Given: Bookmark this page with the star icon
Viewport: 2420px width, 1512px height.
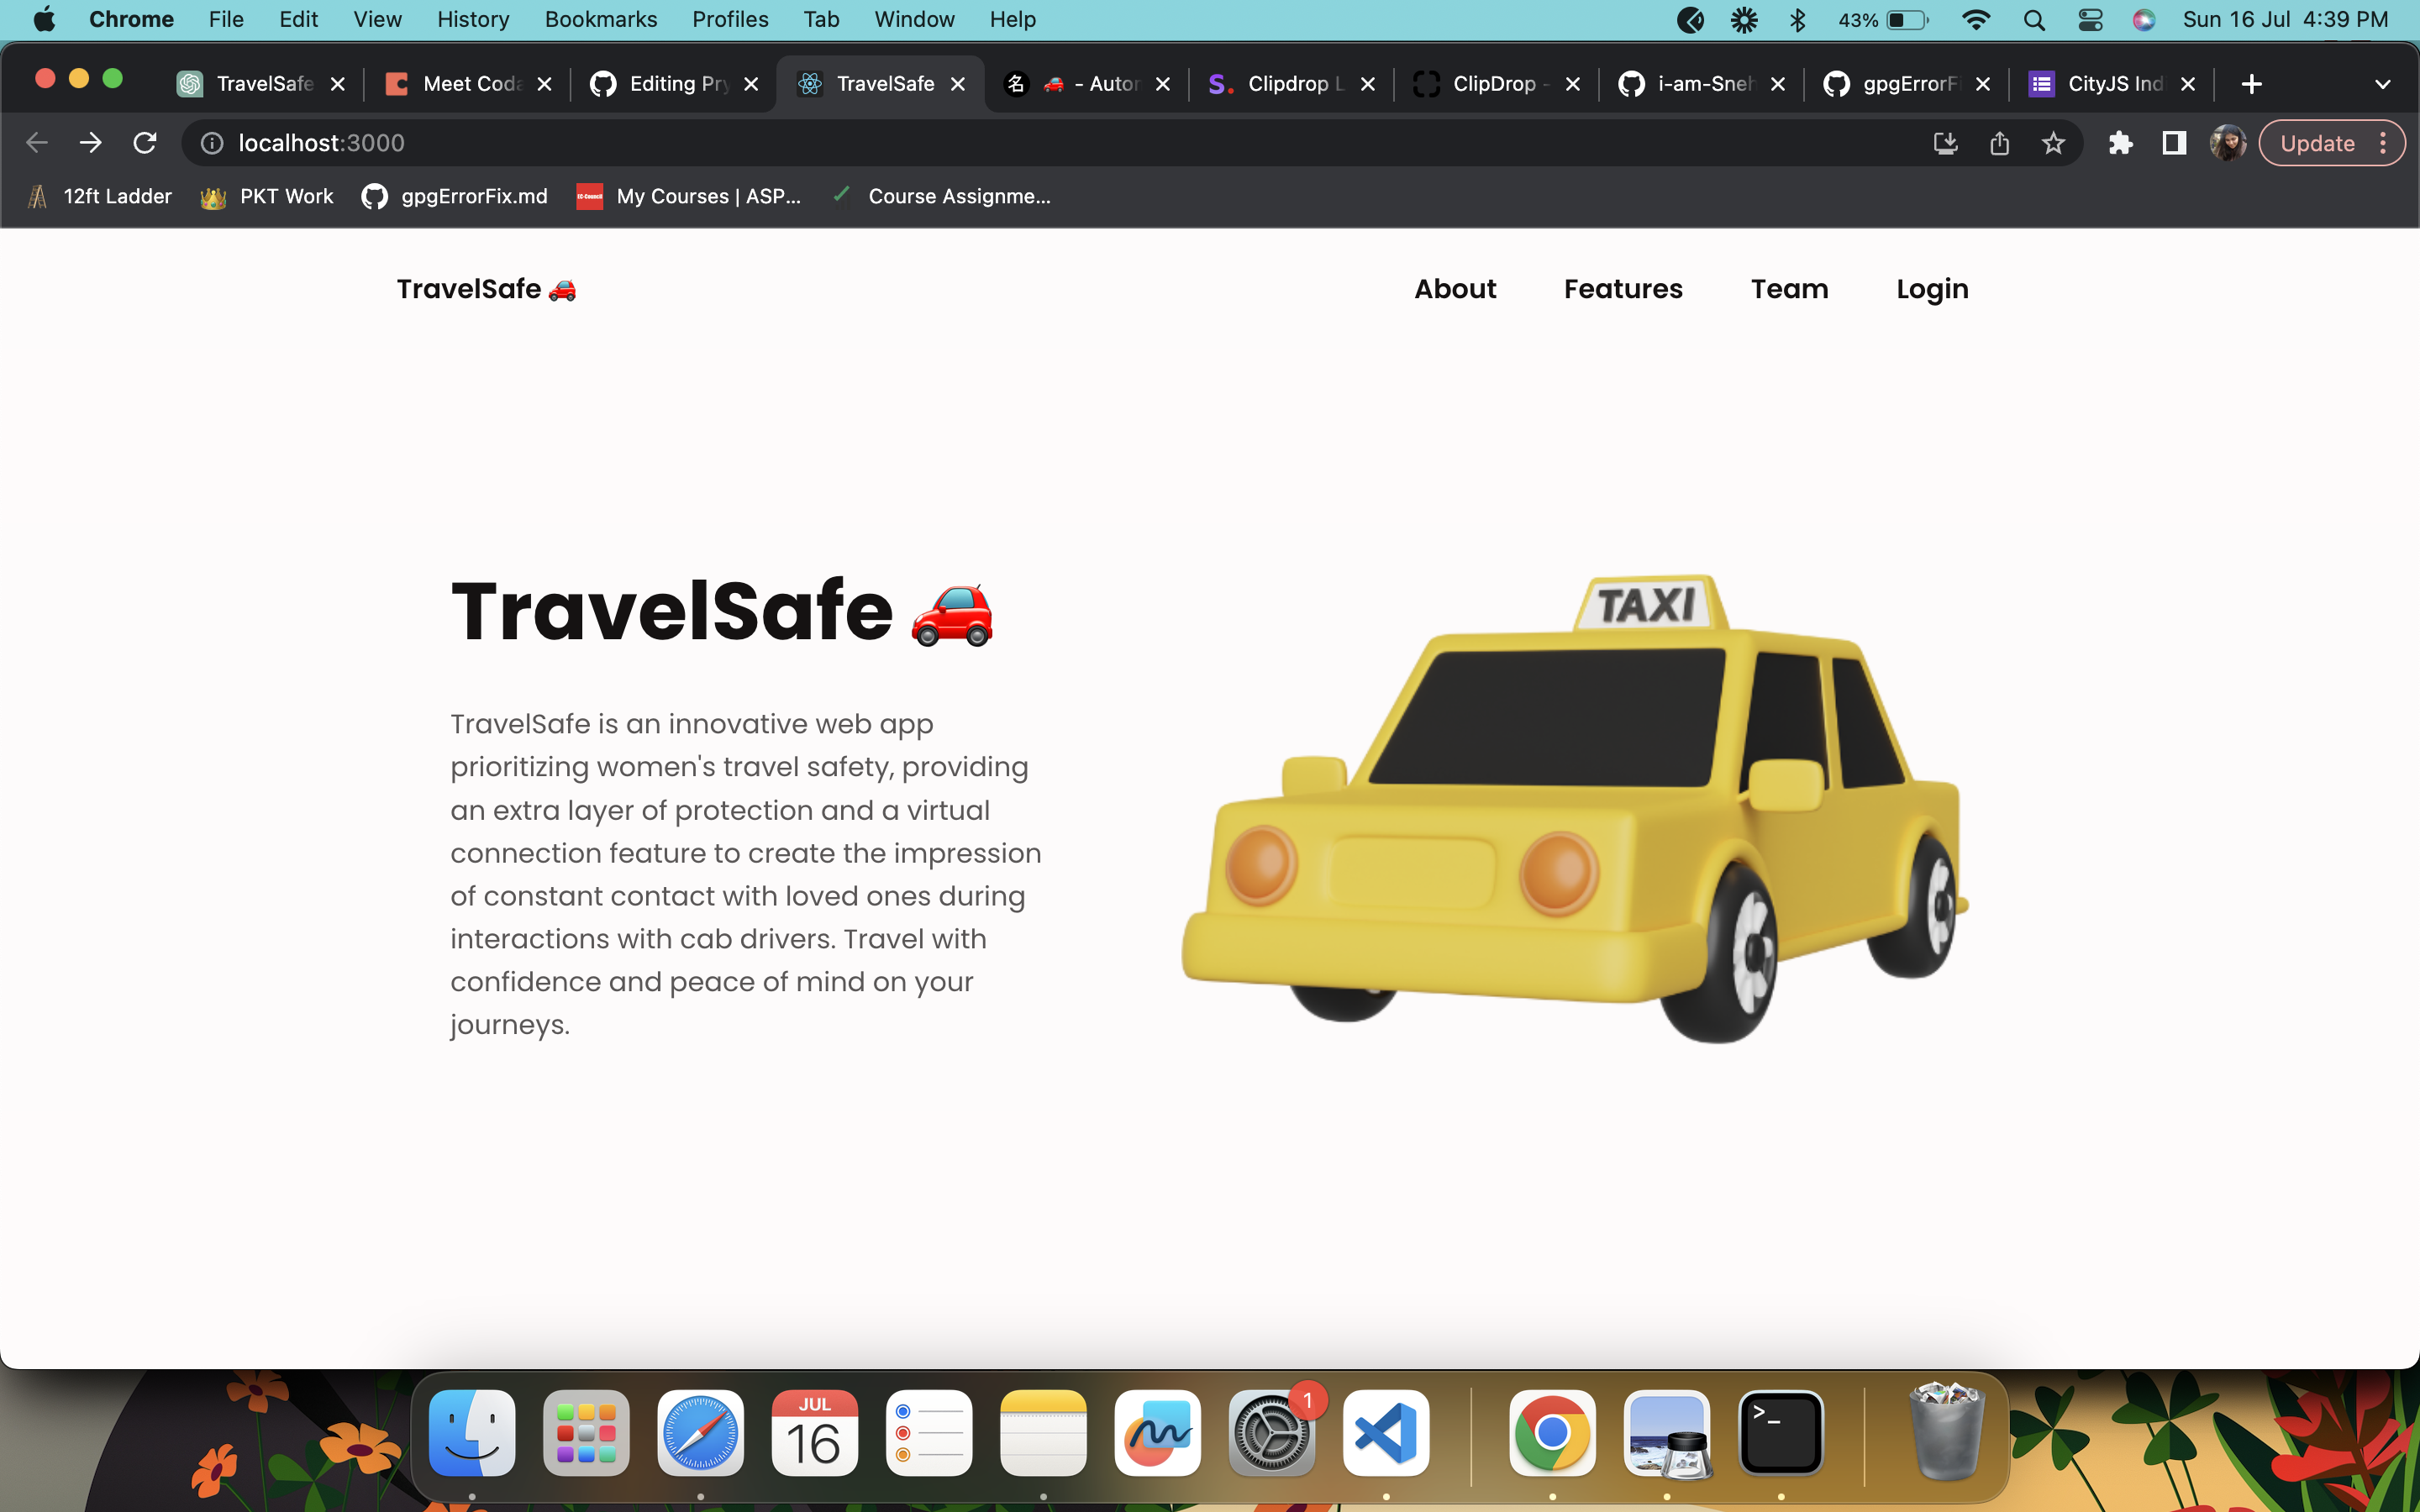Looking at the screenshot, I should click(x=2054, y=142).
